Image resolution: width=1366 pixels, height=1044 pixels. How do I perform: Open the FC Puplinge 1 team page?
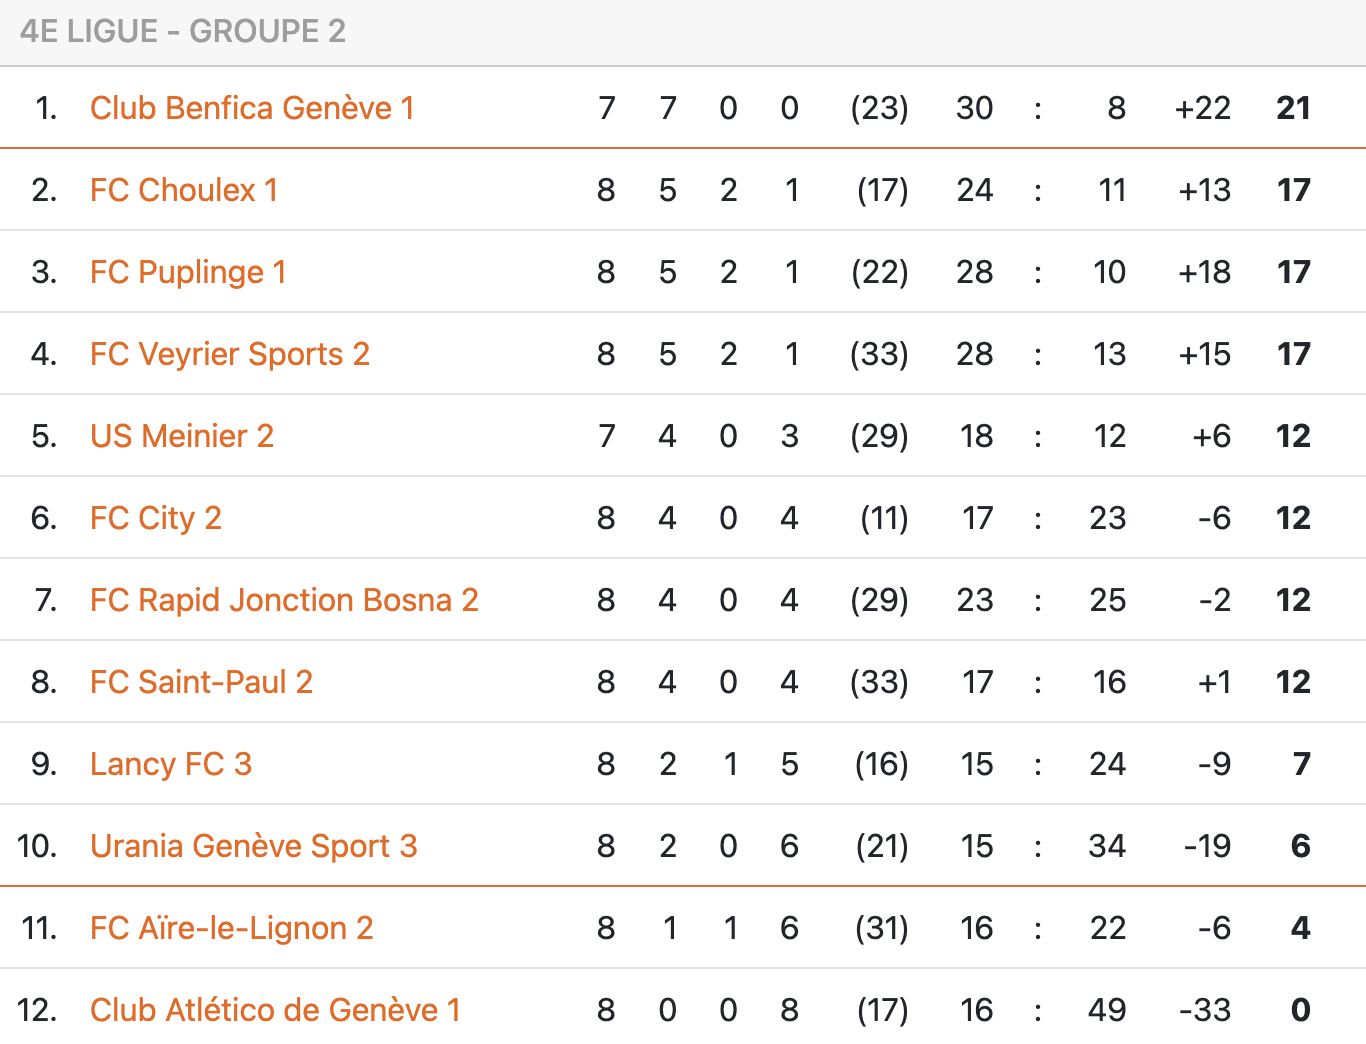[x=188, y=272]
